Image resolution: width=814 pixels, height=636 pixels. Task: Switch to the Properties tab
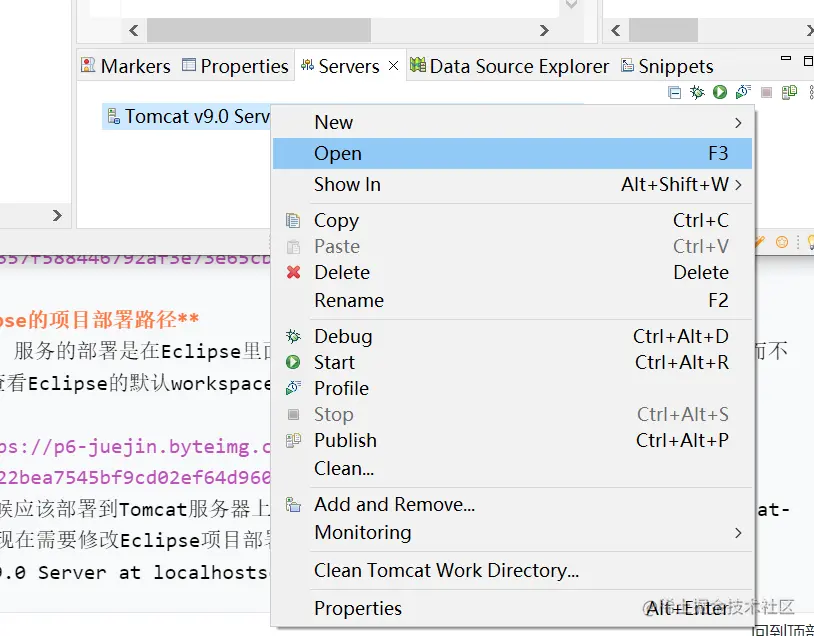[243, 67]
